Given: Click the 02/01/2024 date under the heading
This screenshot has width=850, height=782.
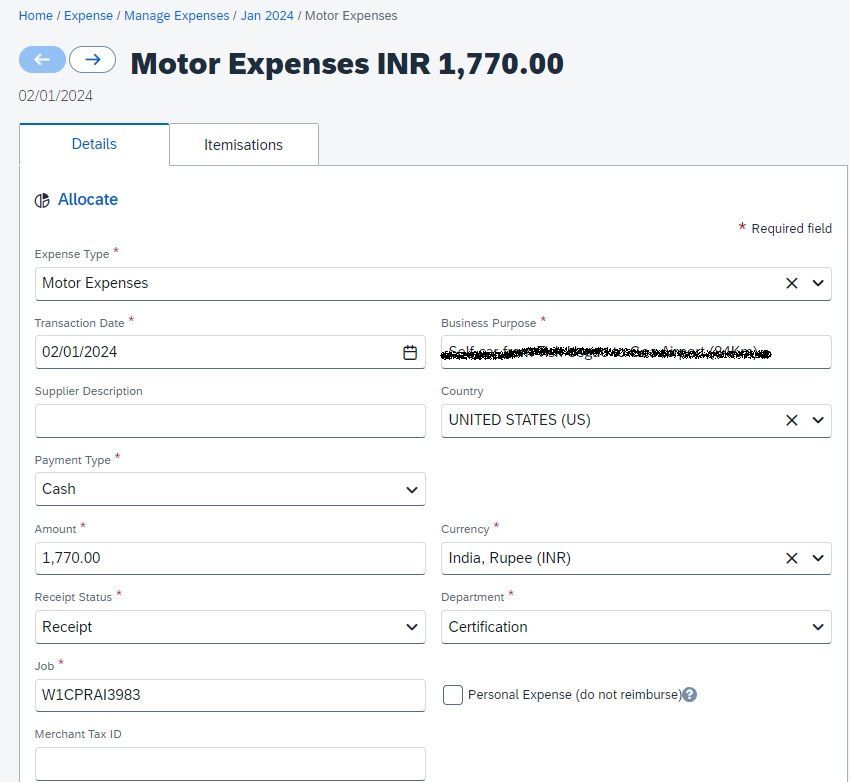Looking at the screenshot, I should tap(55, 96).
